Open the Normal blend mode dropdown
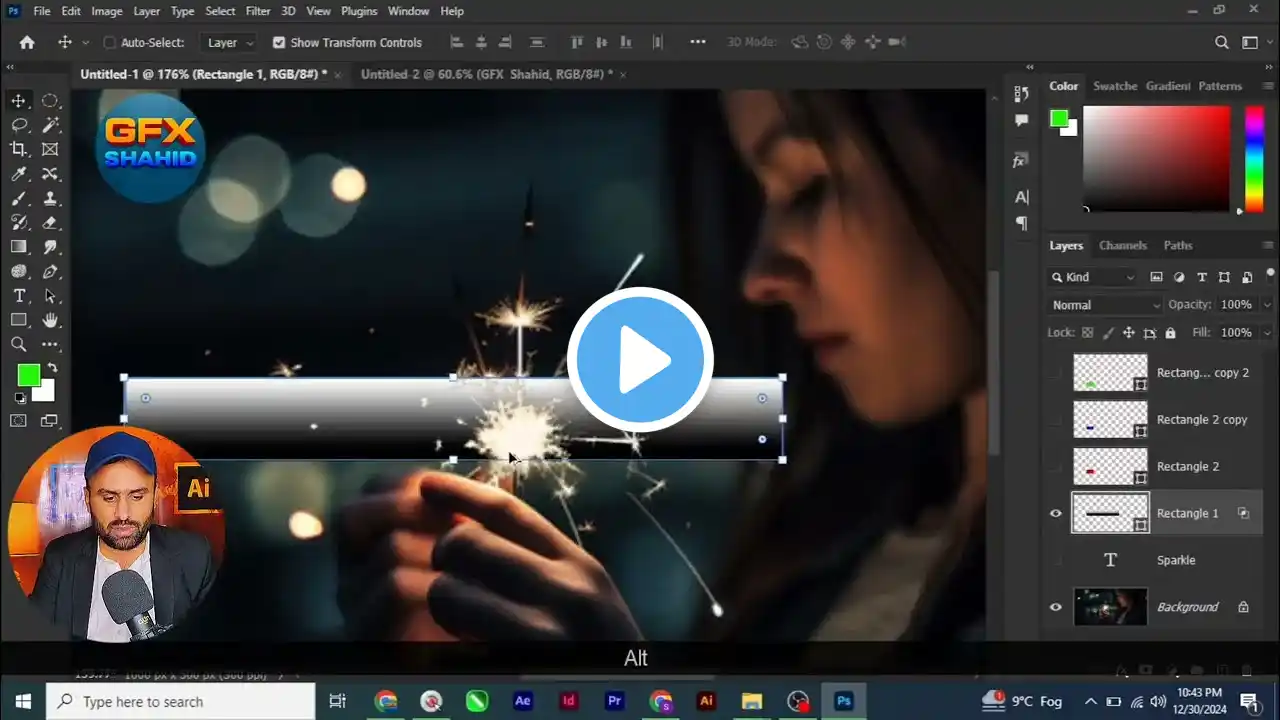 click(x=1104, y=305)
